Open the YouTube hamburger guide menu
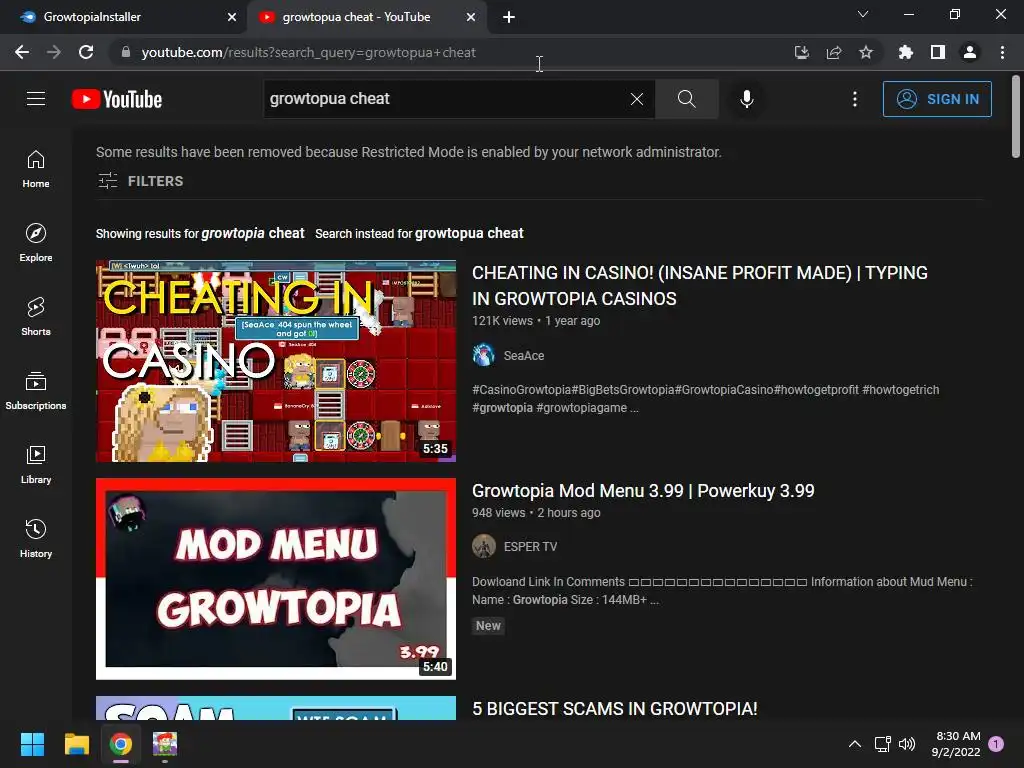This screenshot has height=768, width=1024. [36, 99]
